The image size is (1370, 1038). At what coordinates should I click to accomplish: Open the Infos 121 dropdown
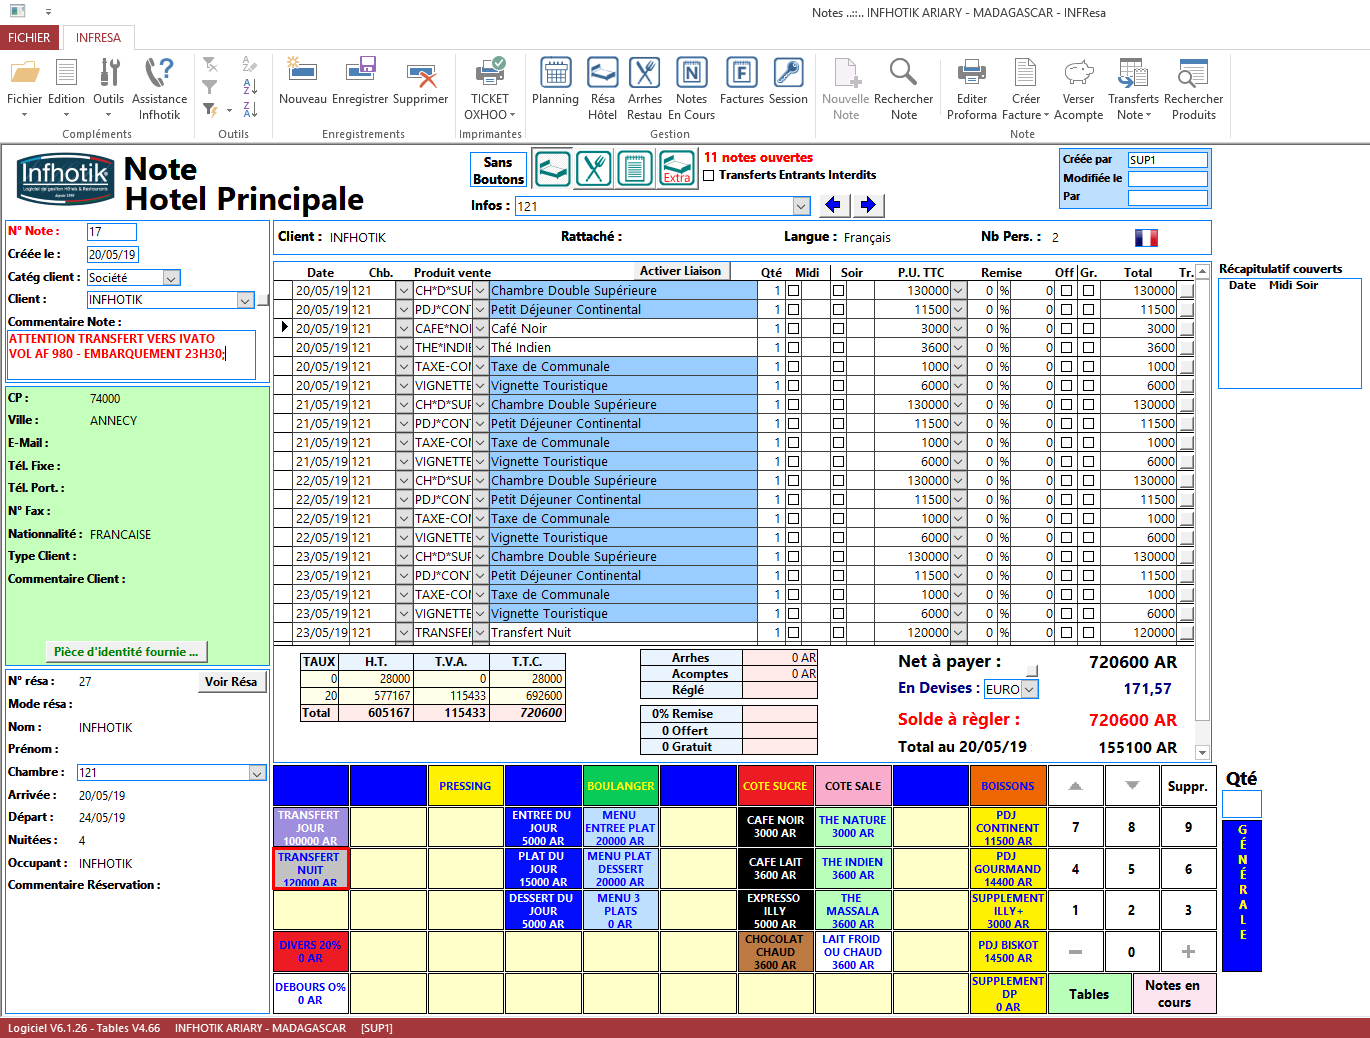coord(801,206)
